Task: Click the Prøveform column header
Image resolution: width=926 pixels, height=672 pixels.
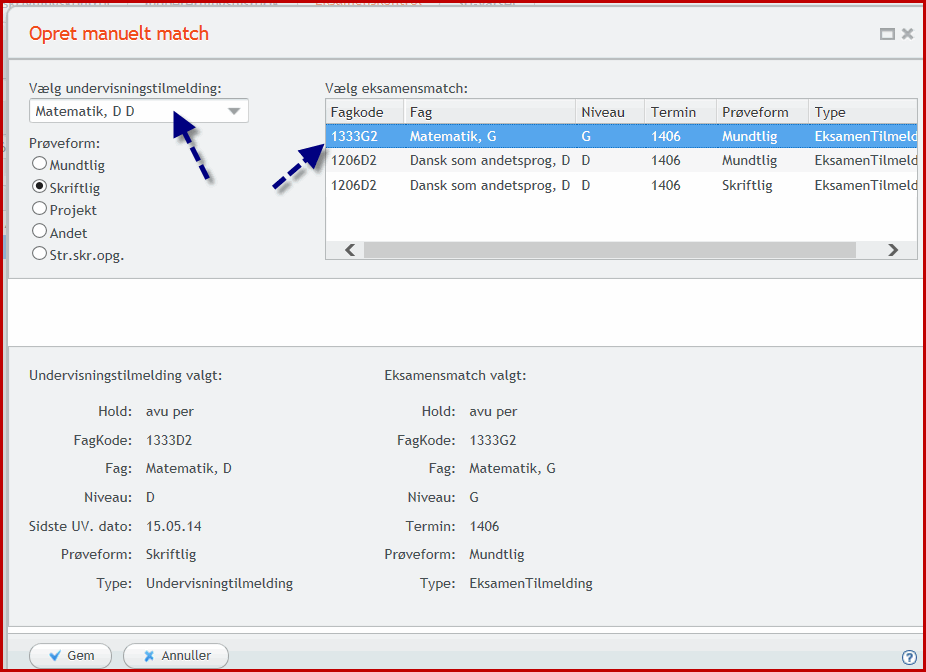Action: [x=762, y=112]
